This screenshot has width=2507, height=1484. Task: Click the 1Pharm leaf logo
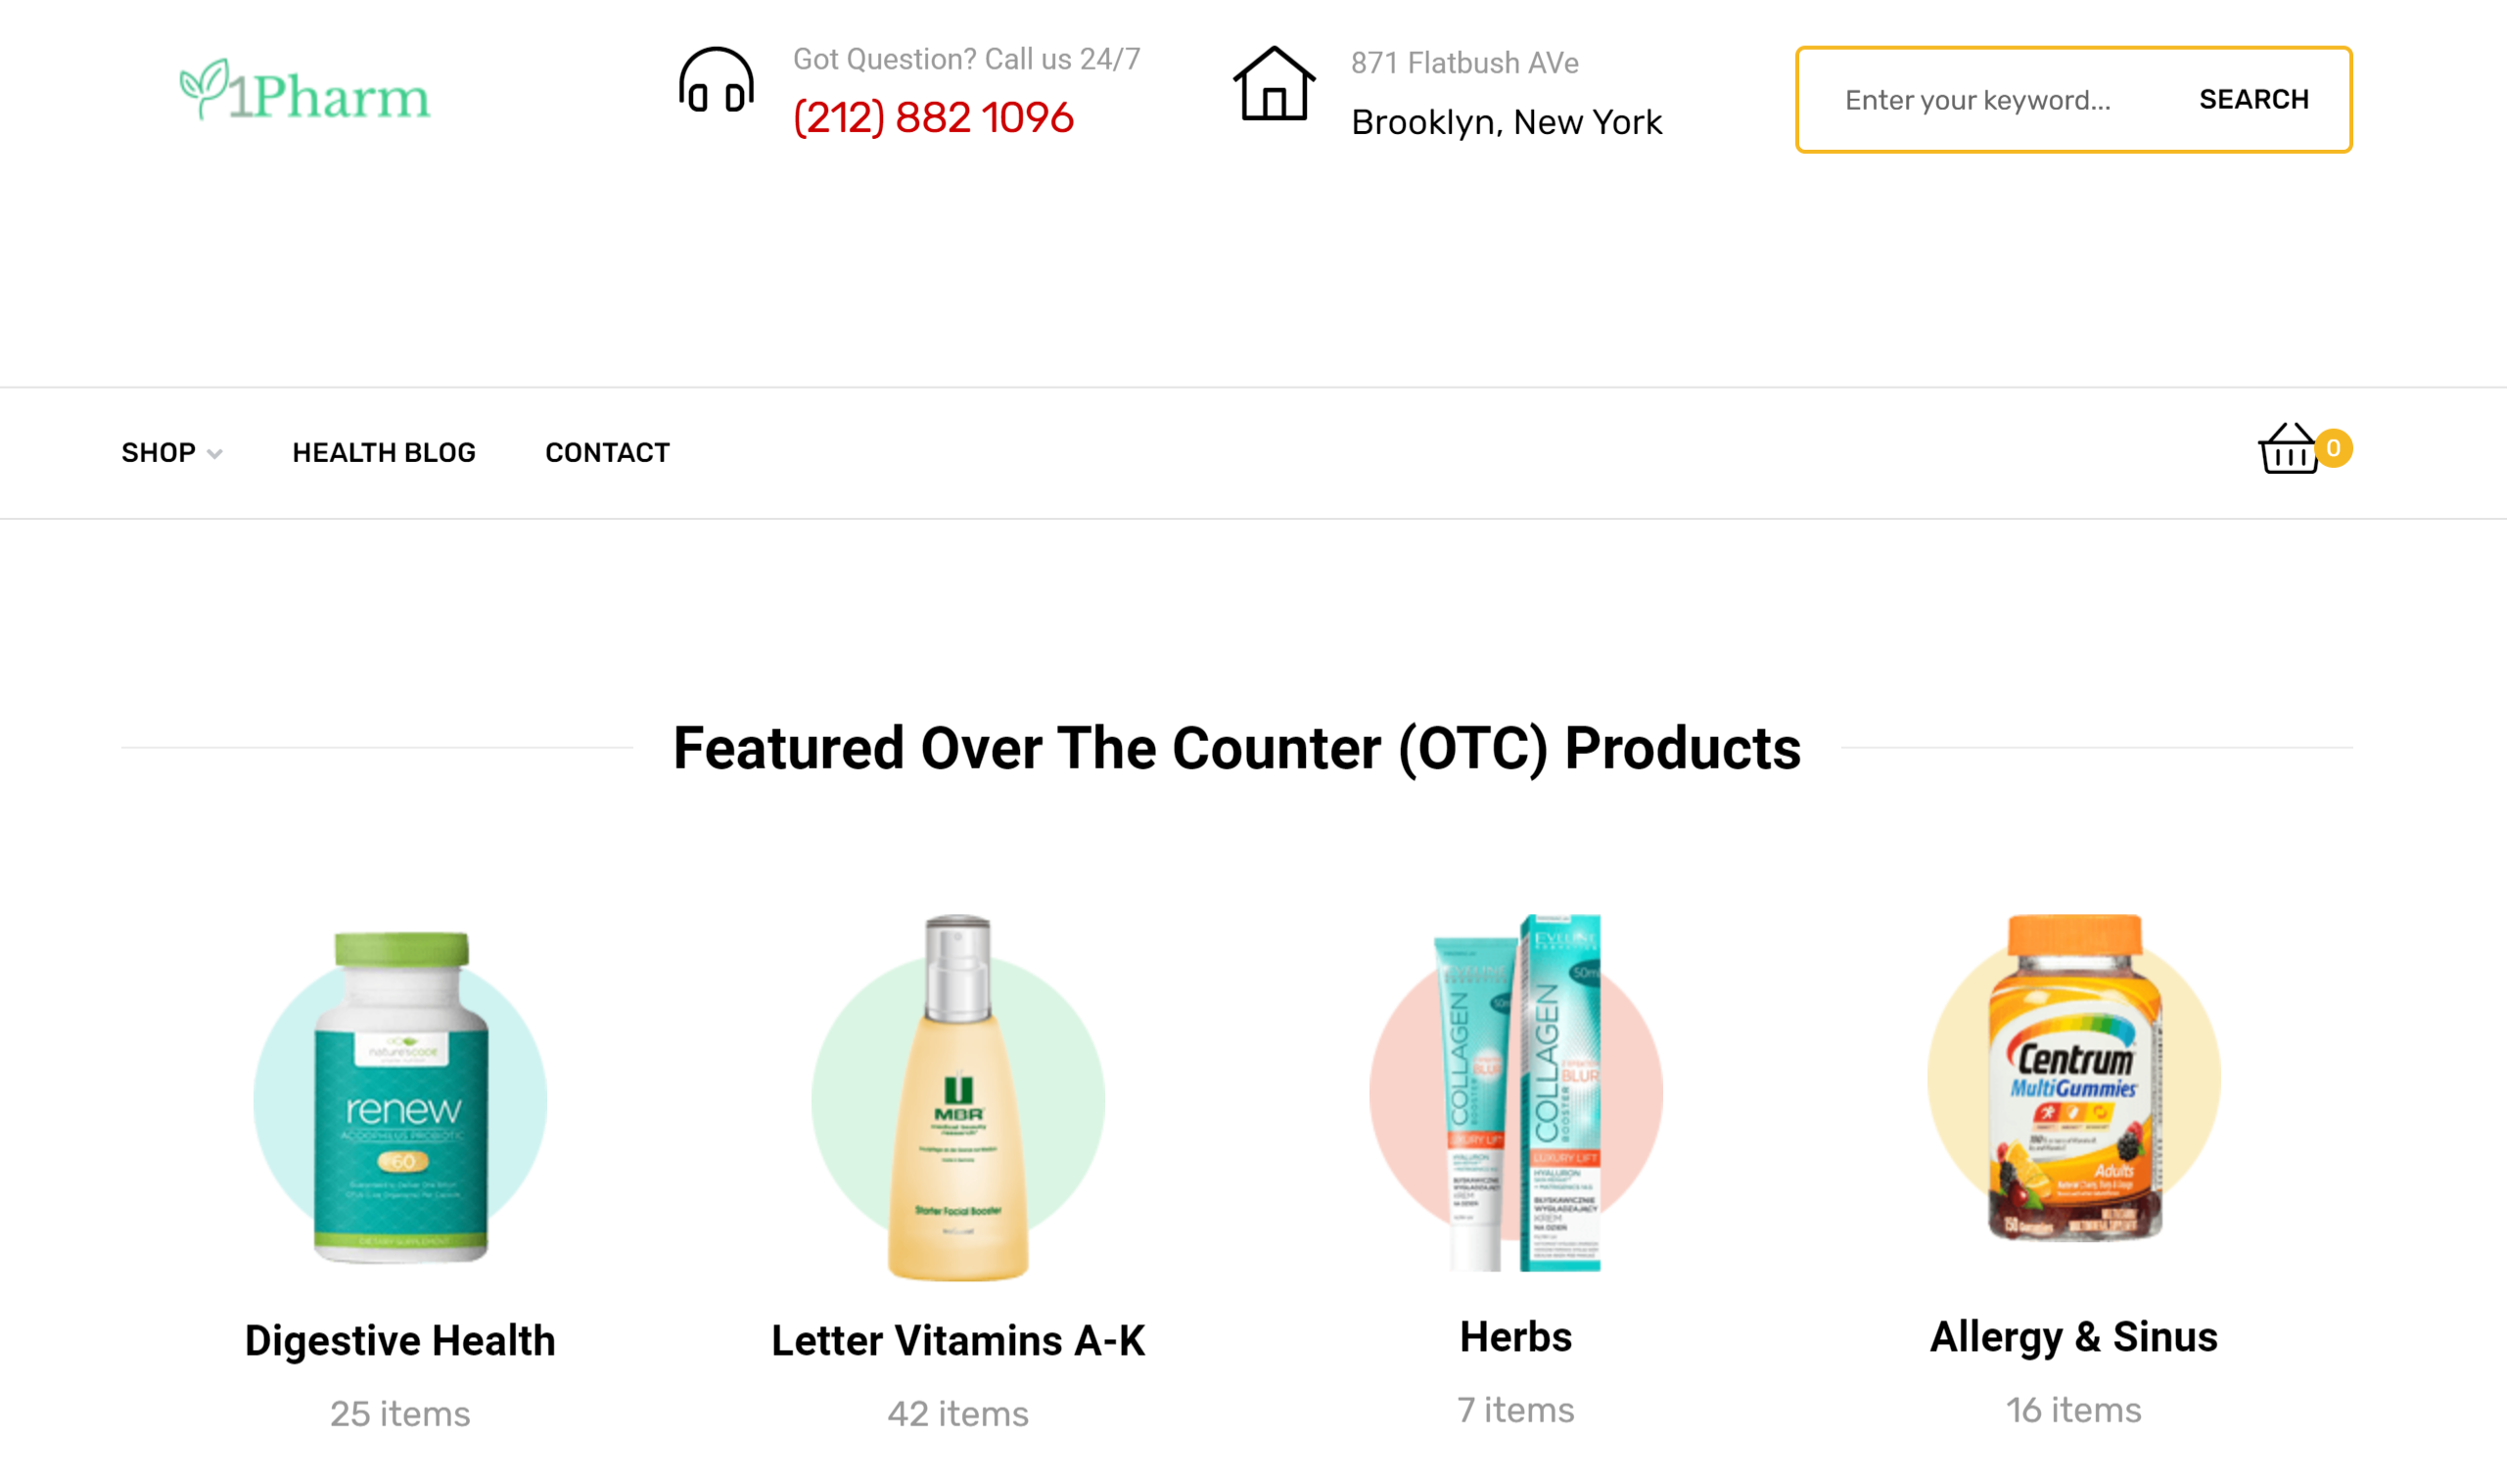305,90
